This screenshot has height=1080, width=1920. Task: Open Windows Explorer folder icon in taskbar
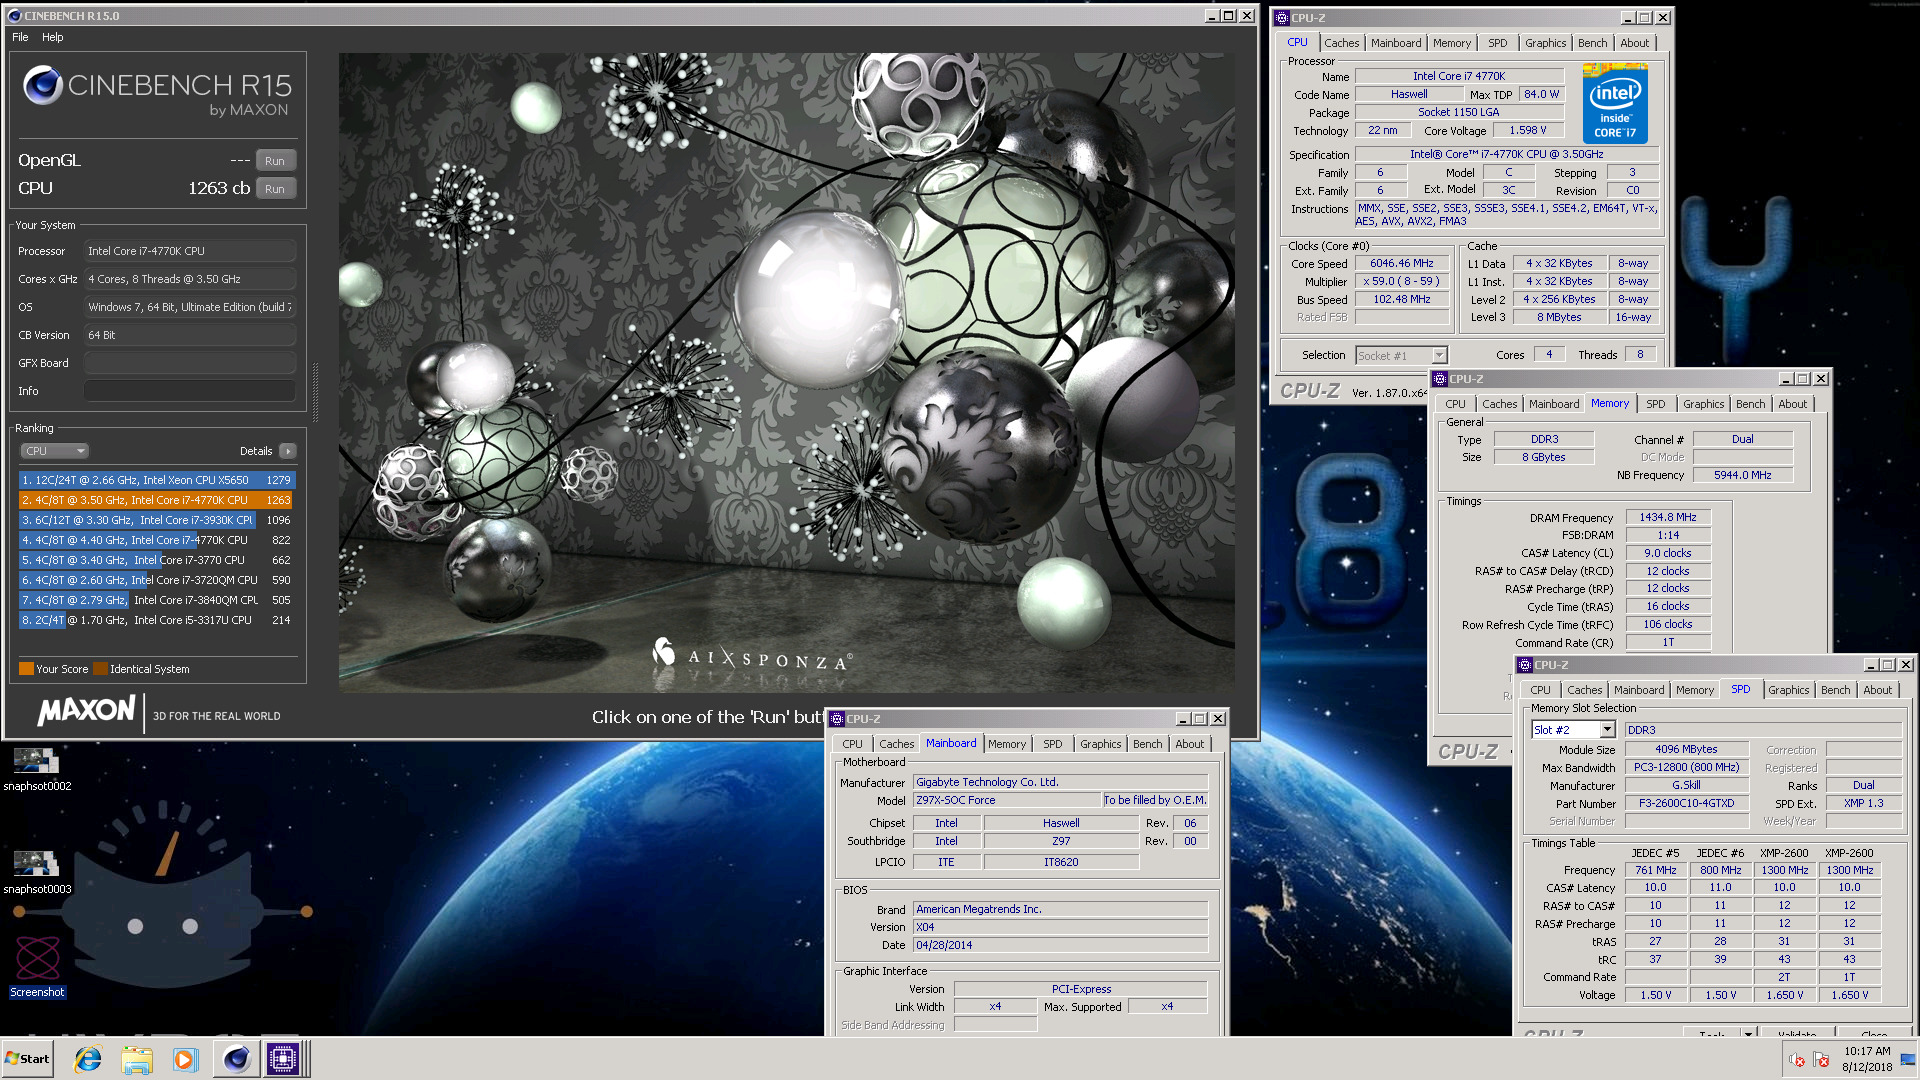click(x=137, y=1059)
